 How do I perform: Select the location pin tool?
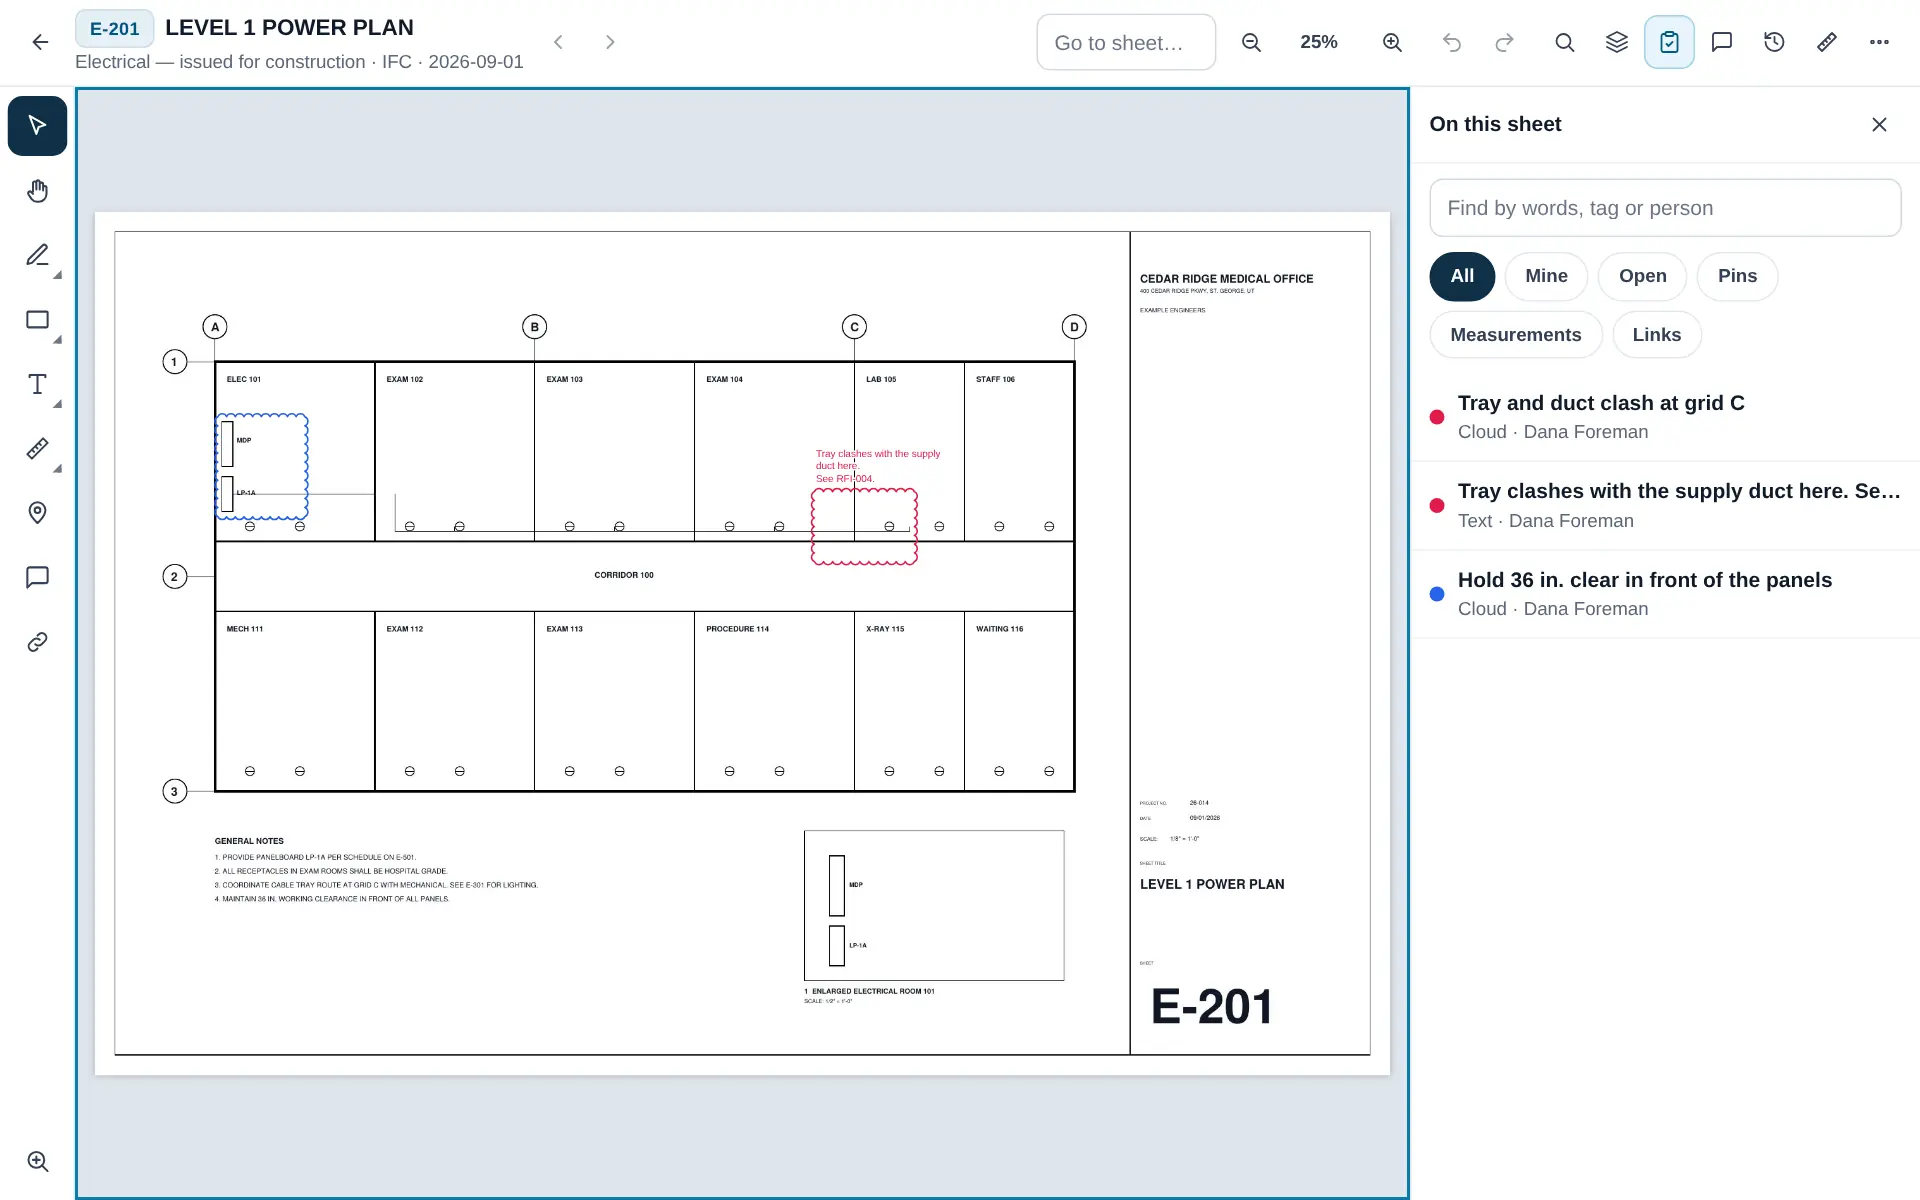point(37,513)
